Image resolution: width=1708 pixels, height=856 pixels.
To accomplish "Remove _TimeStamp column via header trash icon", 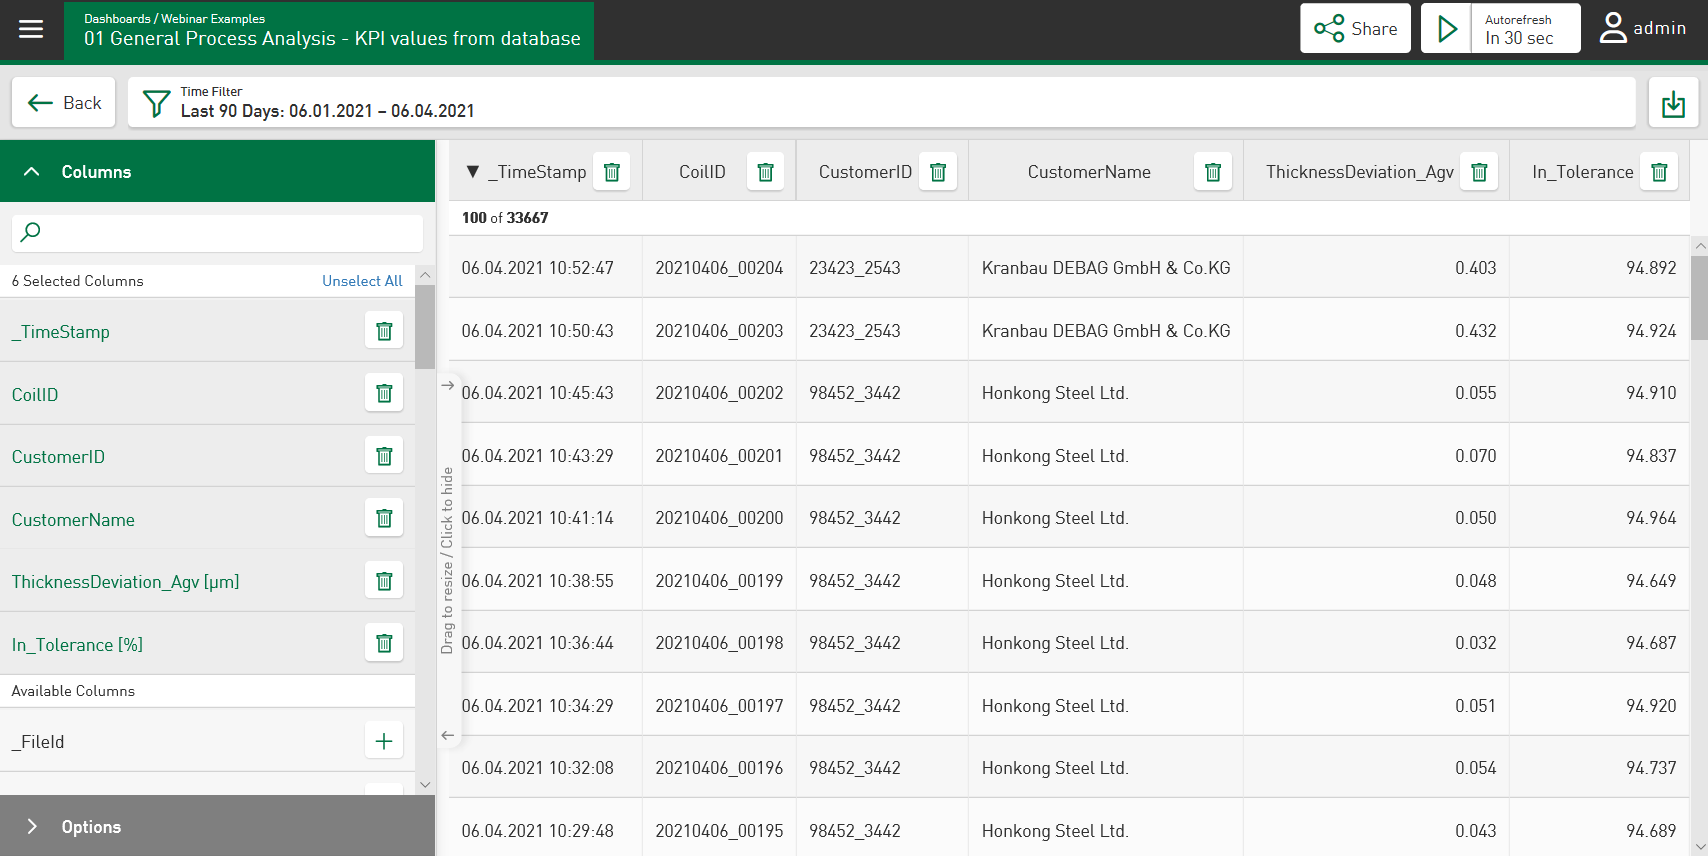I will (x=612, y=172).
